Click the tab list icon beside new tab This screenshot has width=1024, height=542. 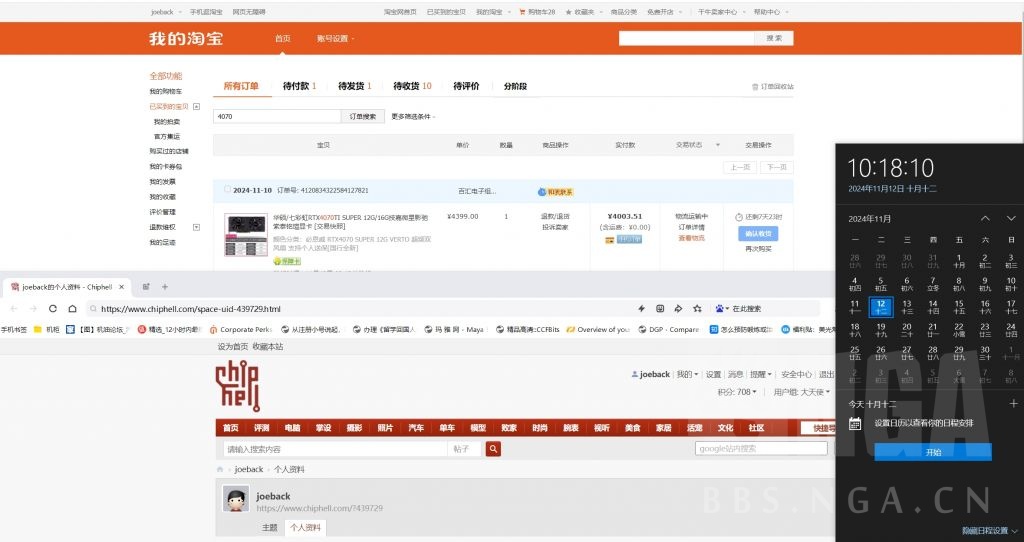click(x=146, y=287)
